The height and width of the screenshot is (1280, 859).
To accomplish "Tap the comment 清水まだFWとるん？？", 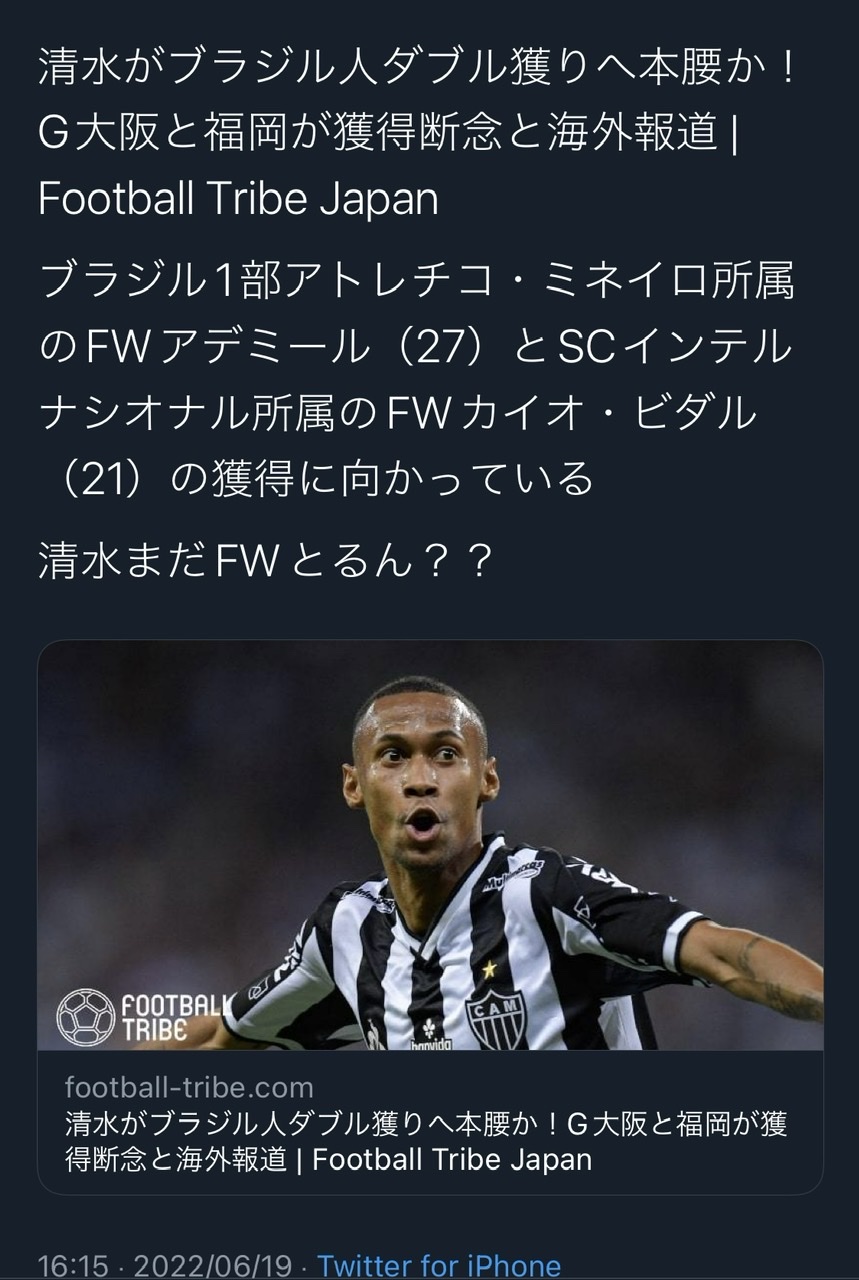I will pos(267,561).
